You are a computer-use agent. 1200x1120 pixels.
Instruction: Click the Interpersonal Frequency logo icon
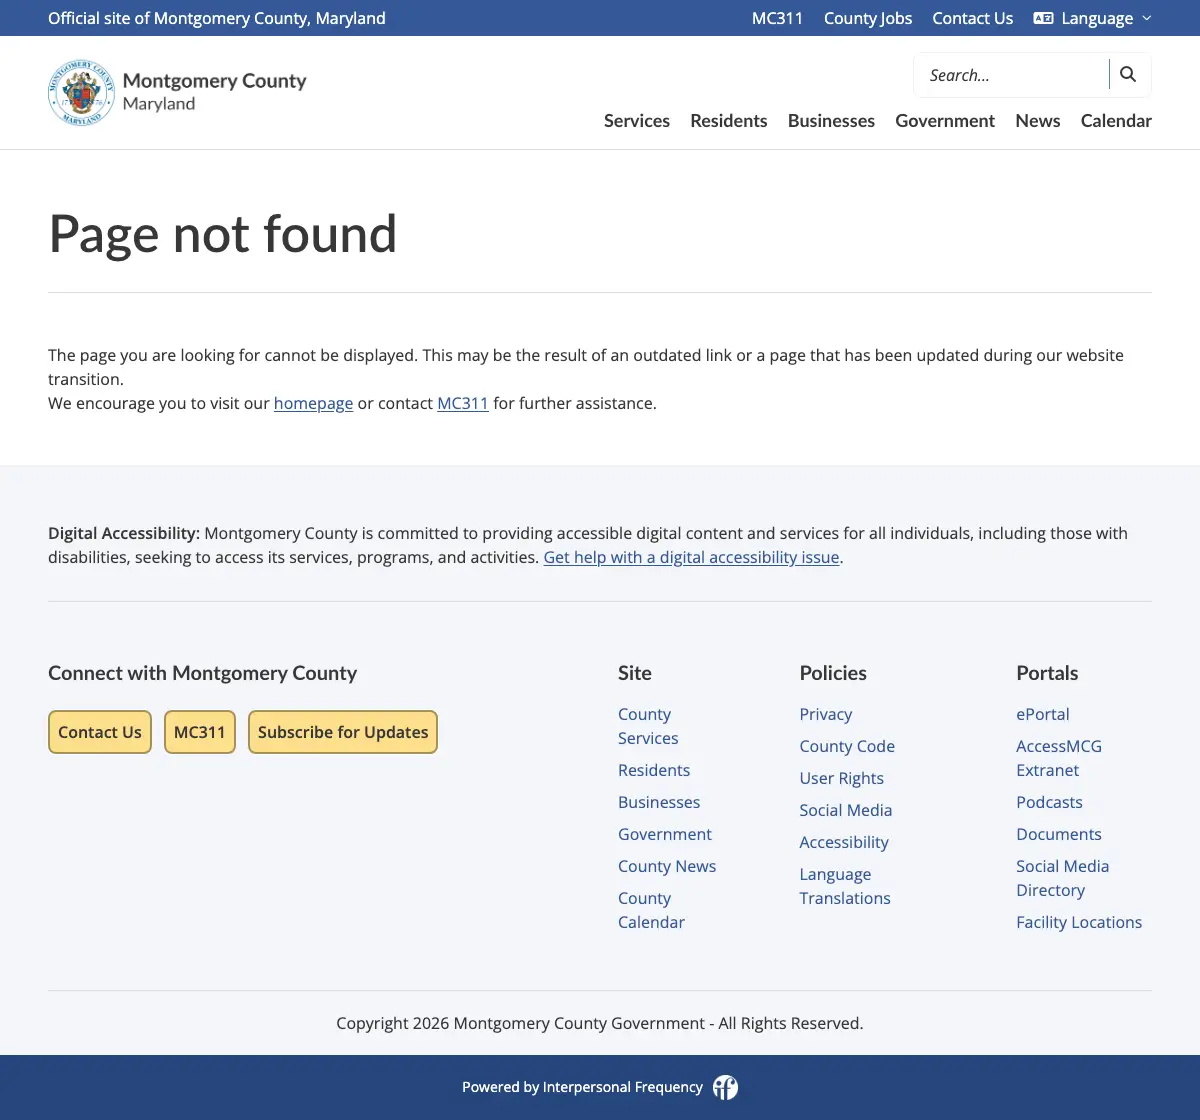pyautogui.click(x=725, y=1087)
